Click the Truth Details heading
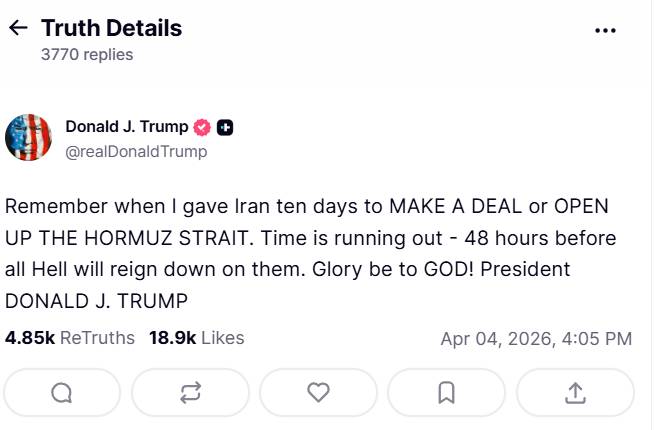Viewport: 655px width, 430px height. (x=111, y=28)
